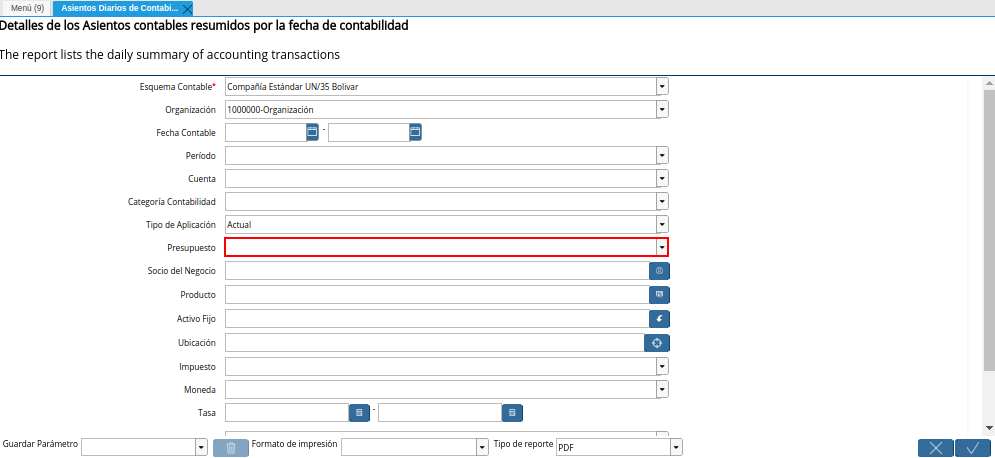This screenshot has width=995, height=458.
Task: Click Producto input field
Action: (x=437, y=295)
